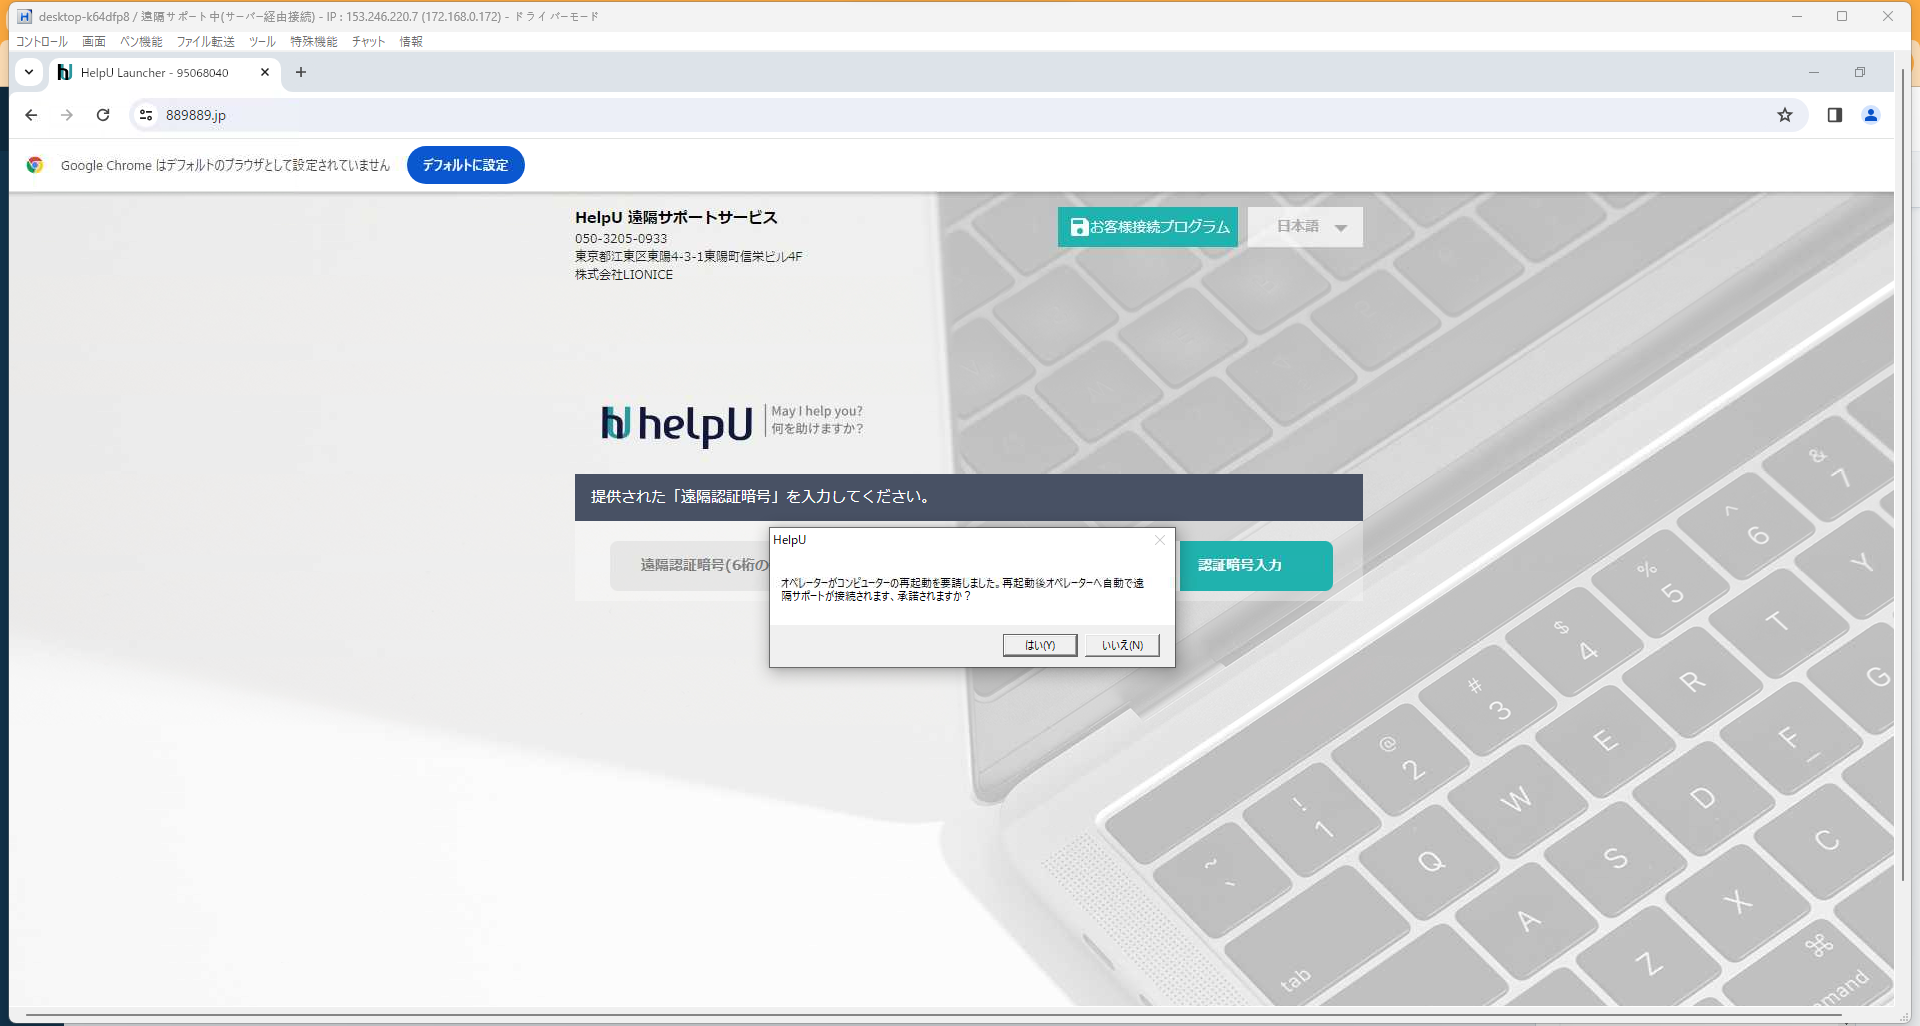Viewport: 1920px width, 1026px height.
Task: Open Chrome side panel icon
Action: click(1835, 115)
